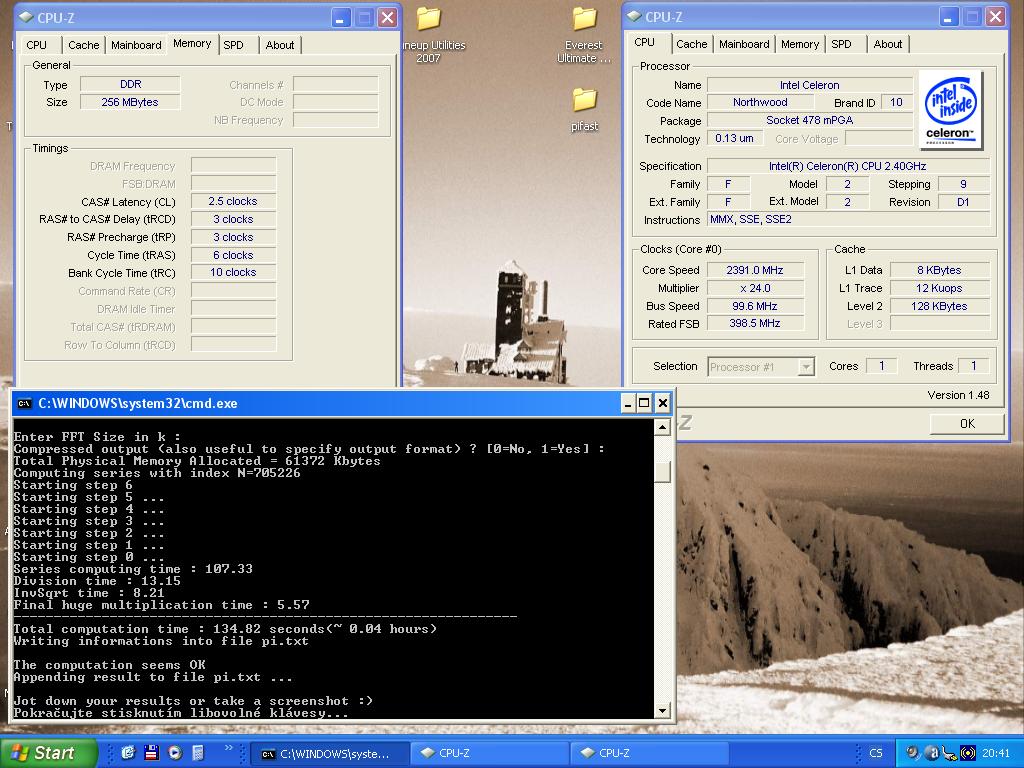
Task: Minimize the left CPU-Z window
Action: 340,18
